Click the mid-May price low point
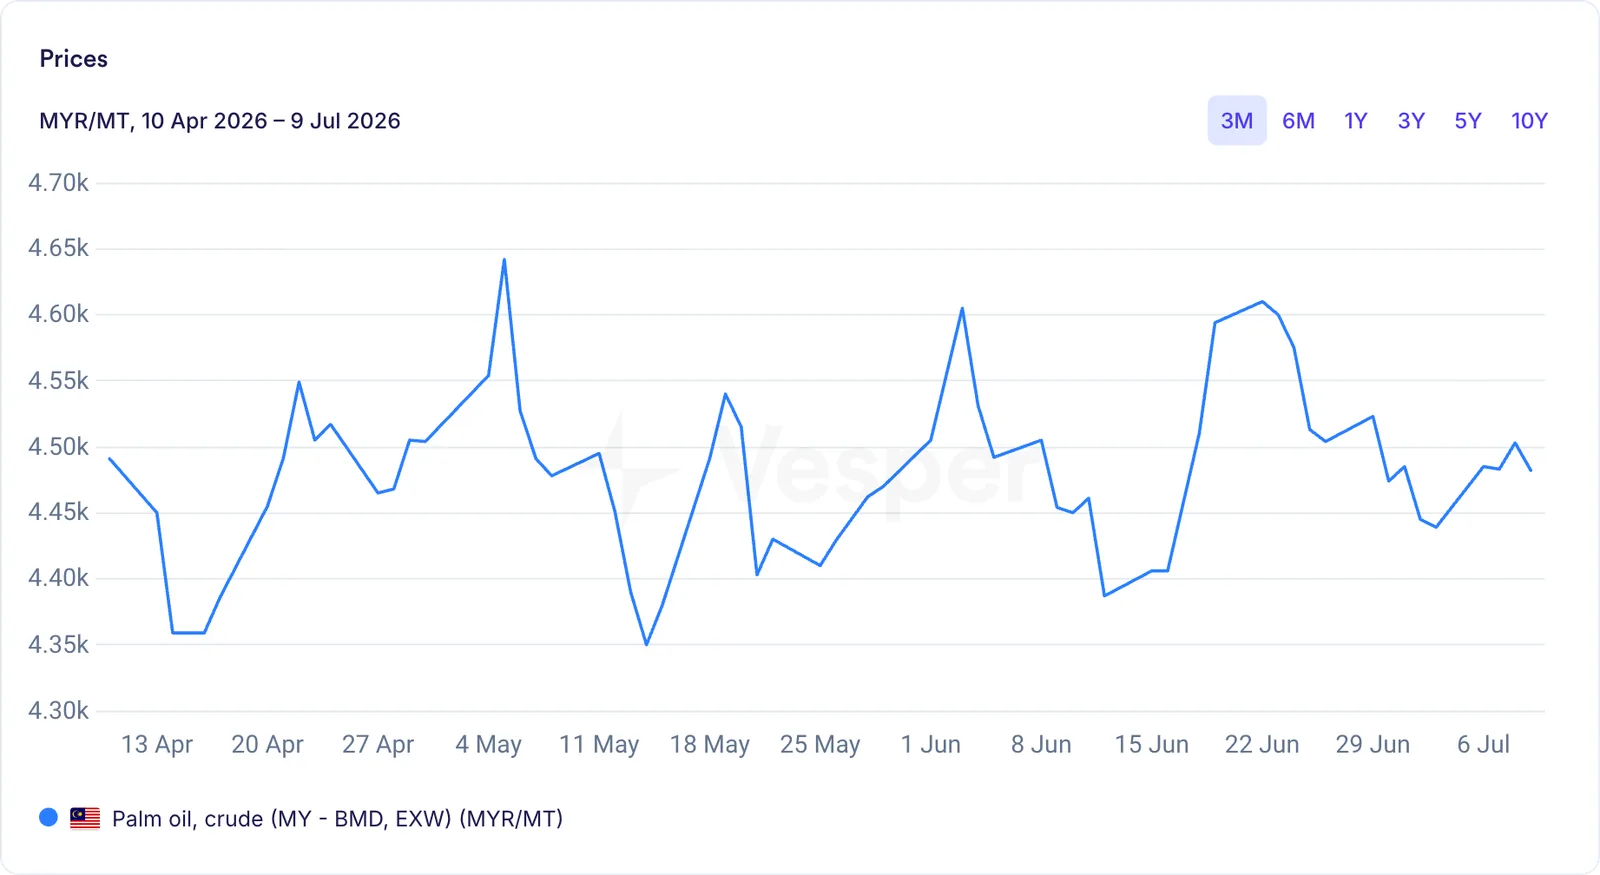The height and width of the screenshot is (875, 1600). pos(646,644)
